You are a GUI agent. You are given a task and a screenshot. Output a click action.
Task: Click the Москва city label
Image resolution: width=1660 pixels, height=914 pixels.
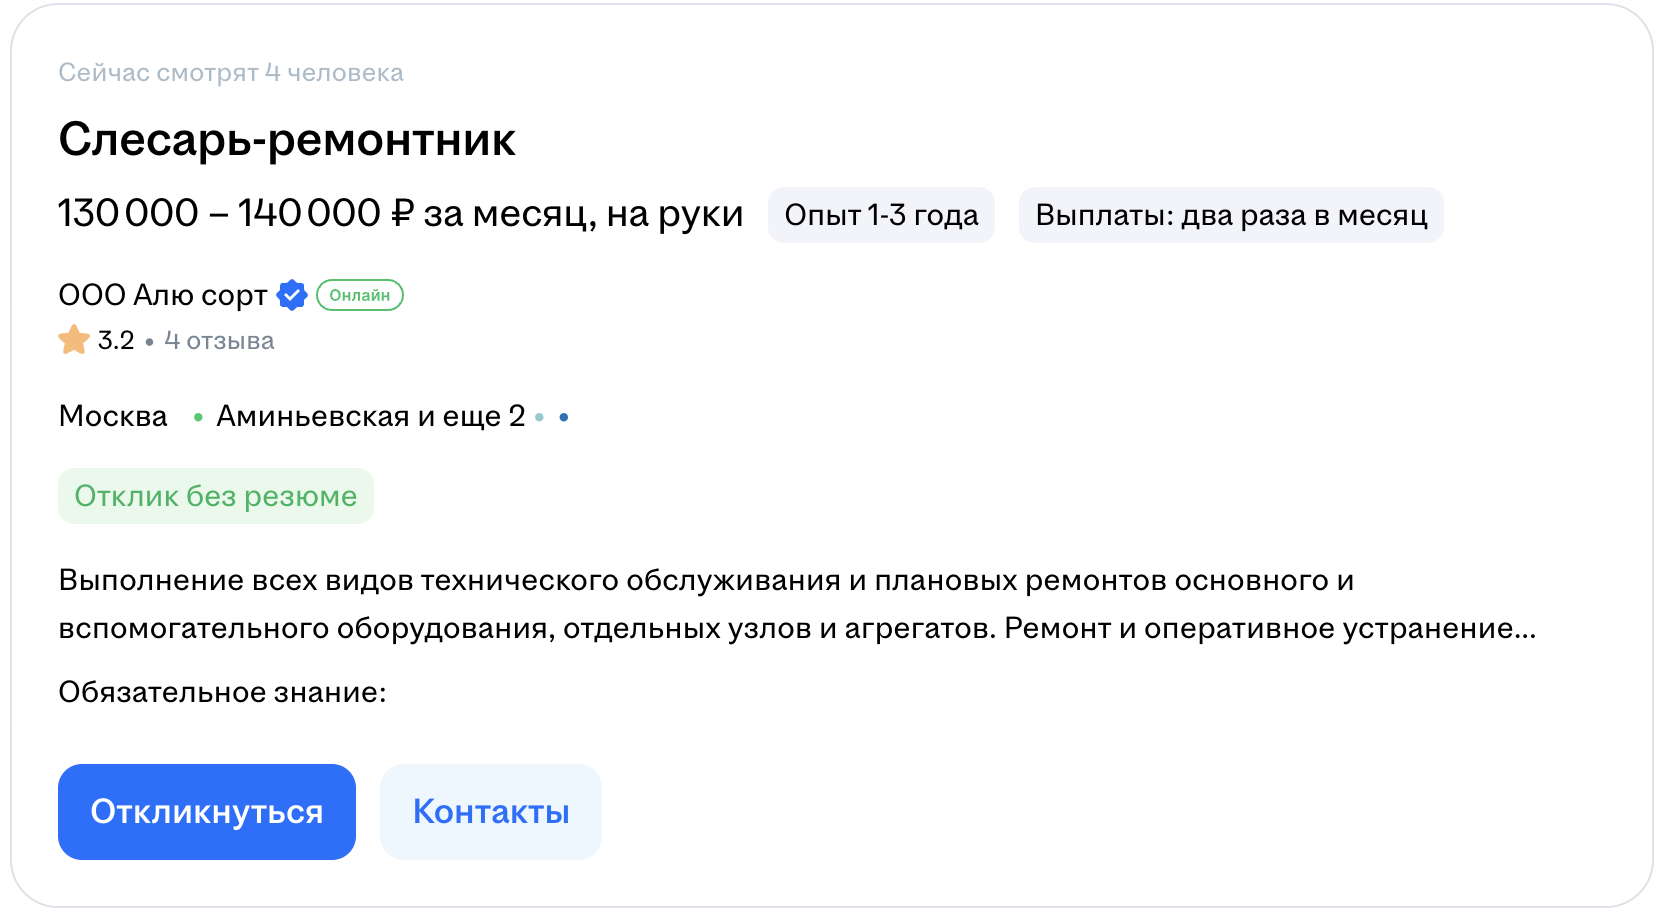coord(113,416)
